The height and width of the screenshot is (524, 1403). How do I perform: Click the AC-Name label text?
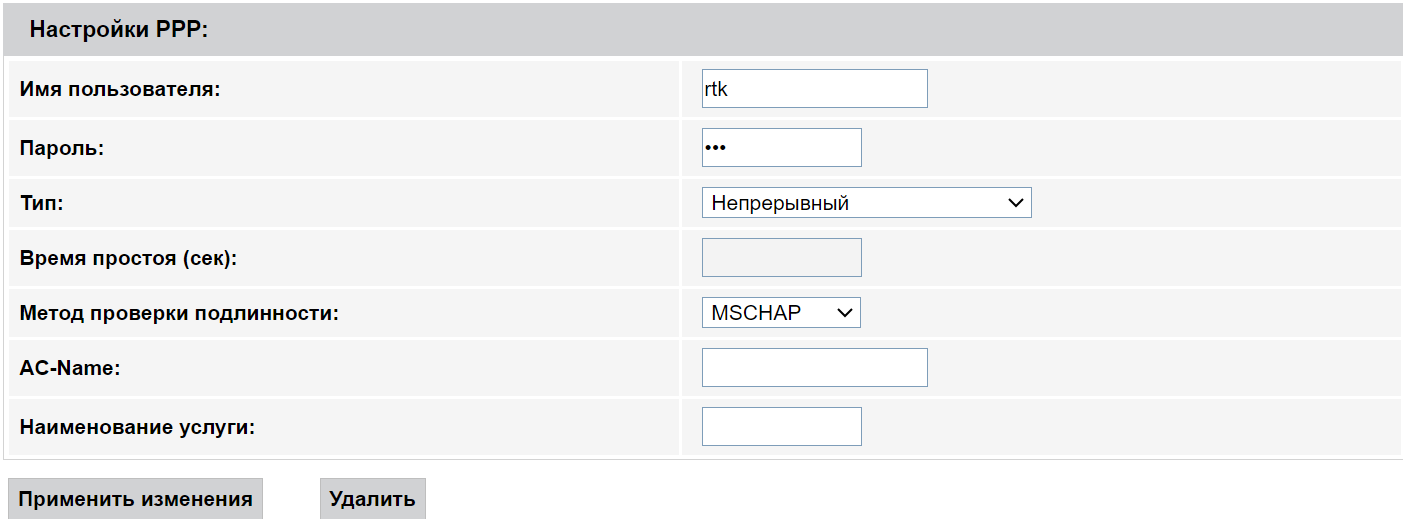70,367
